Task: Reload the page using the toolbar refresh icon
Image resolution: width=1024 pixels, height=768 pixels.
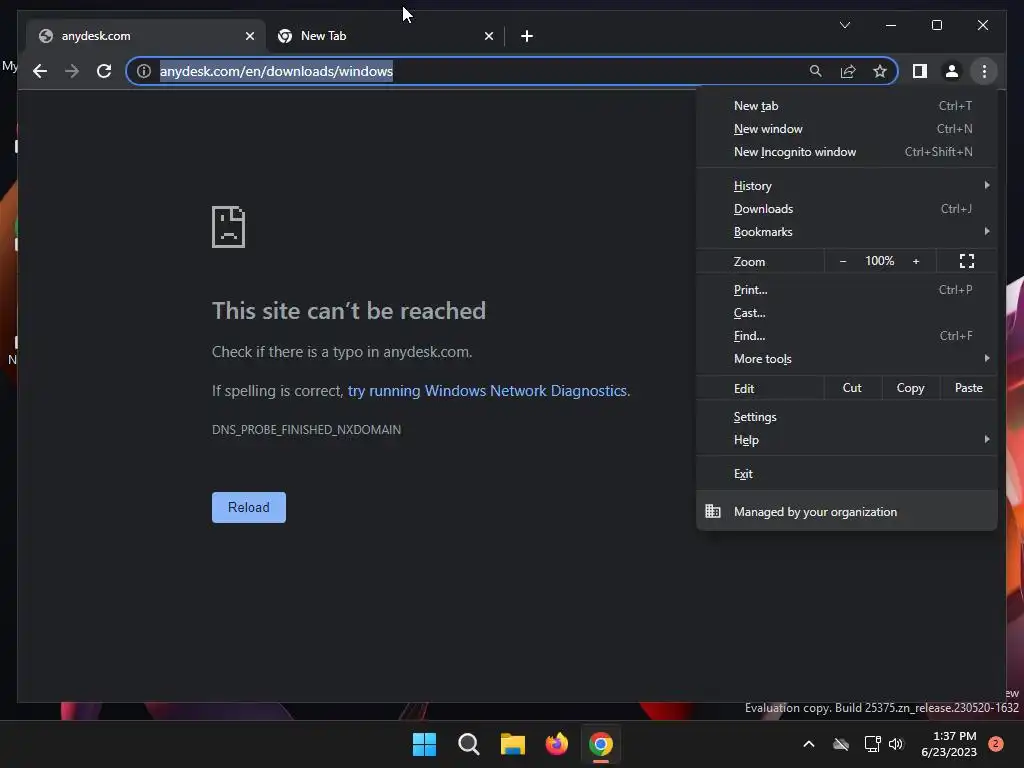Action: pos(104,71)
